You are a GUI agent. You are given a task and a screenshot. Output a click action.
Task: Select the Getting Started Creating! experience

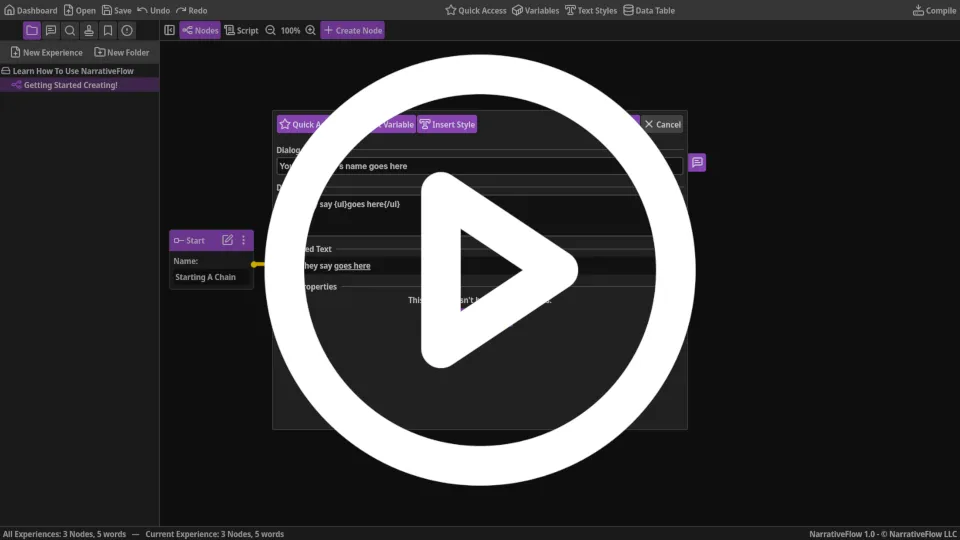point(70,85)
